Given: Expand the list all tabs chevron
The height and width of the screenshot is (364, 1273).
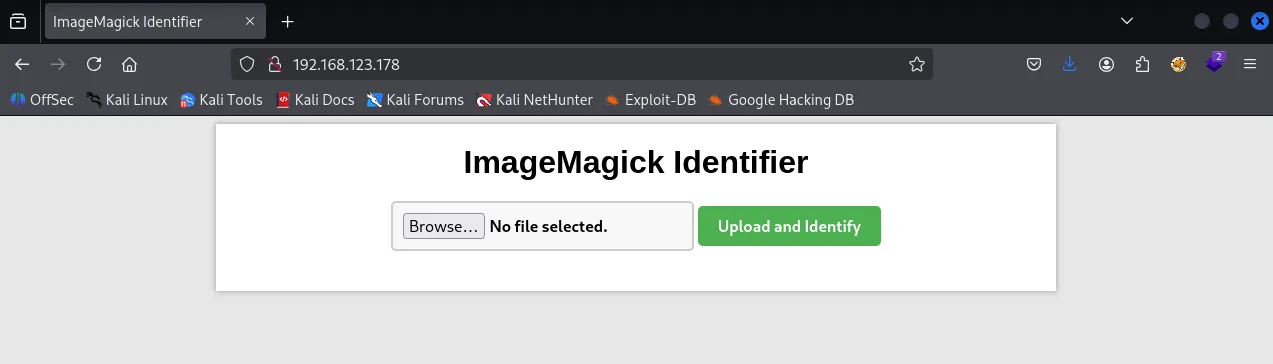Looking at the screenshot, I should (1126, 21).
